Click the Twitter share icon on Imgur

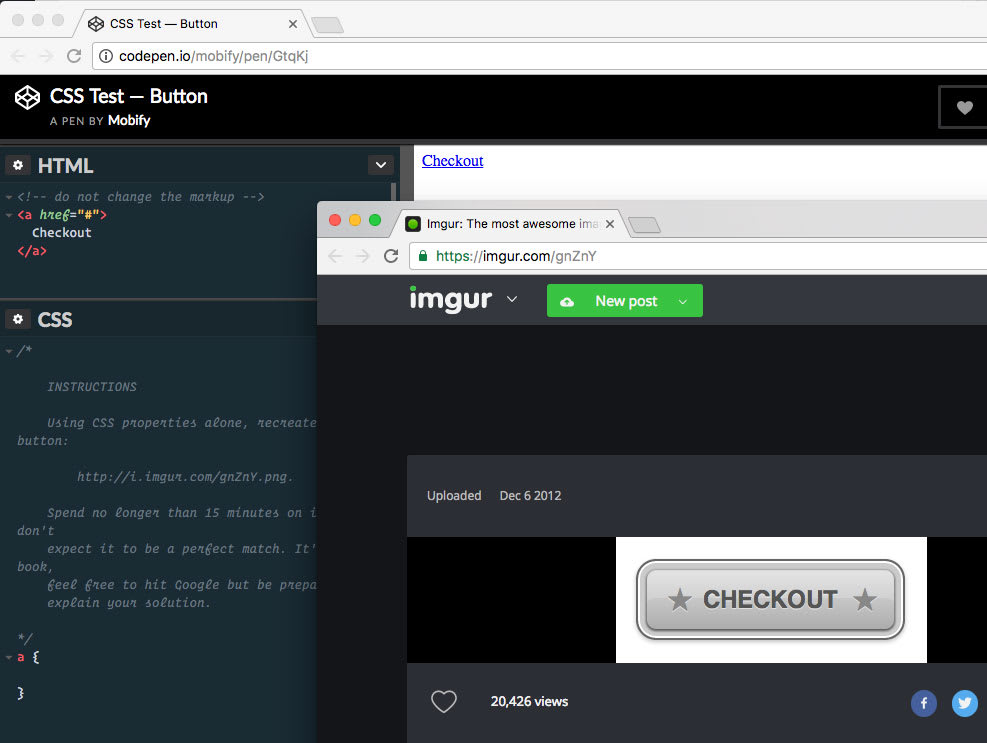click(964, 703)
